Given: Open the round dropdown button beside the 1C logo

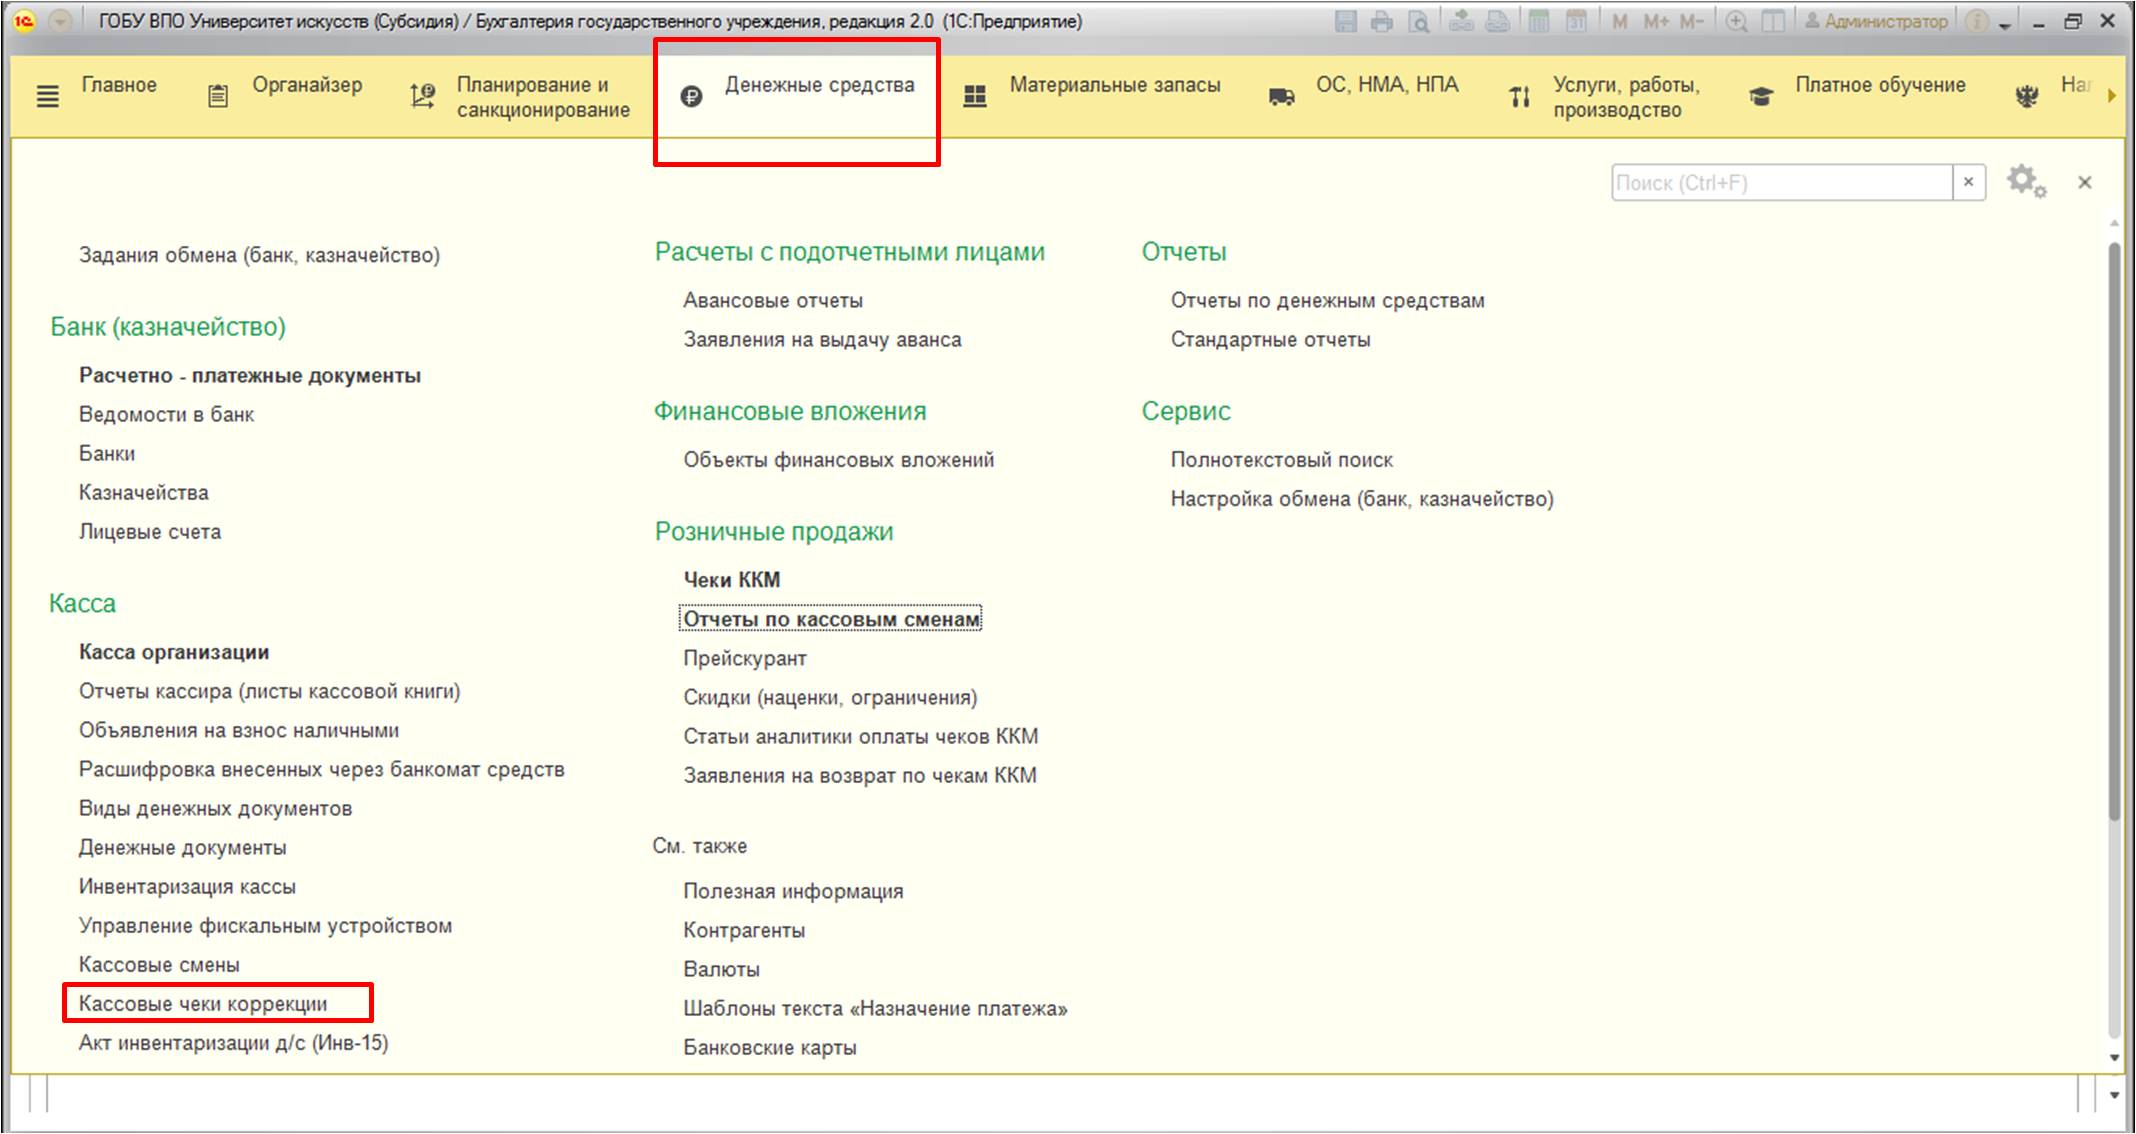Looking at the screenshot, I should 61,21.
